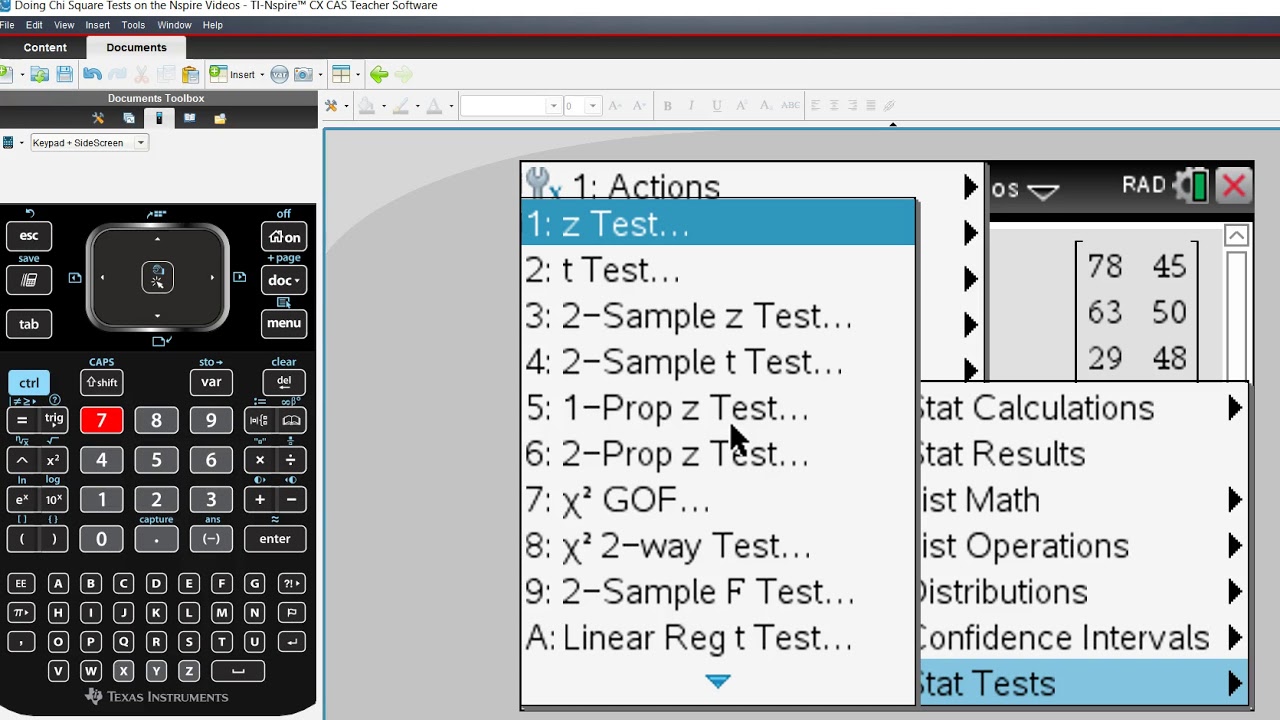Screen dimensions: 1280x720
Task: Open the Document Tools toolbox tab
Action: click(98, 118)
